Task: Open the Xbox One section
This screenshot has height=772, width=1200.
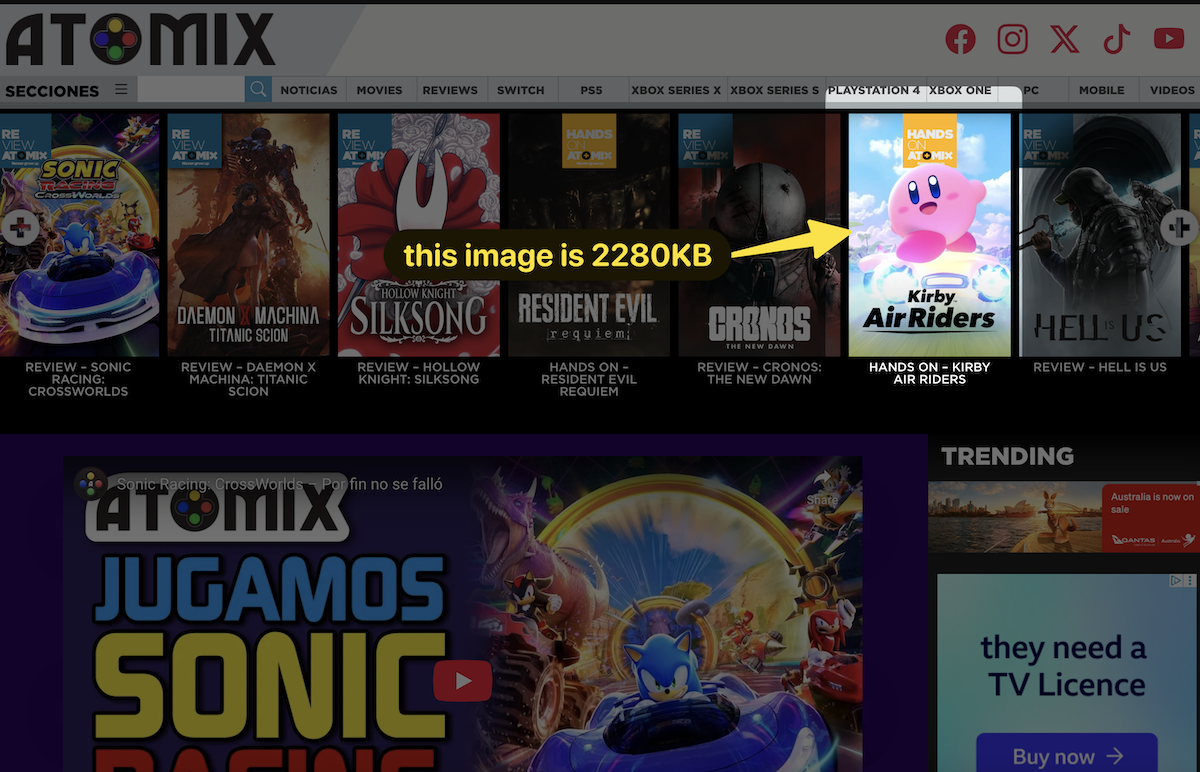Action: point(960,90)
